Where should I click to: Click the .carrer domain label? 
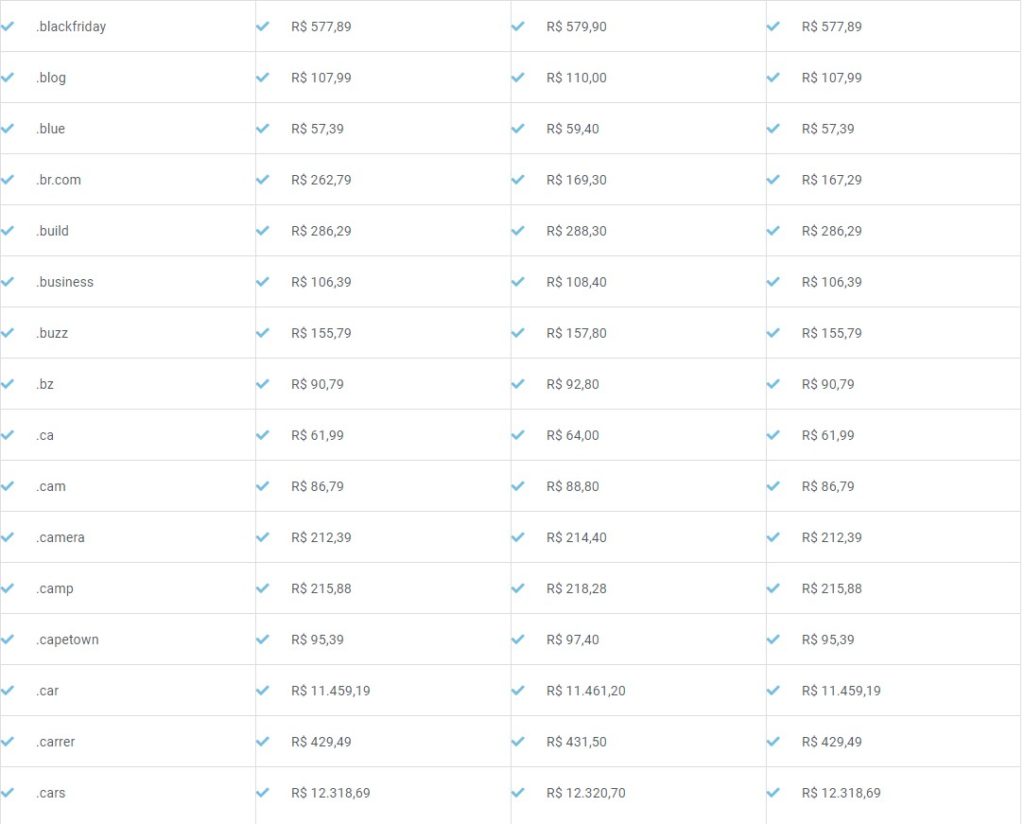(55, 742)
